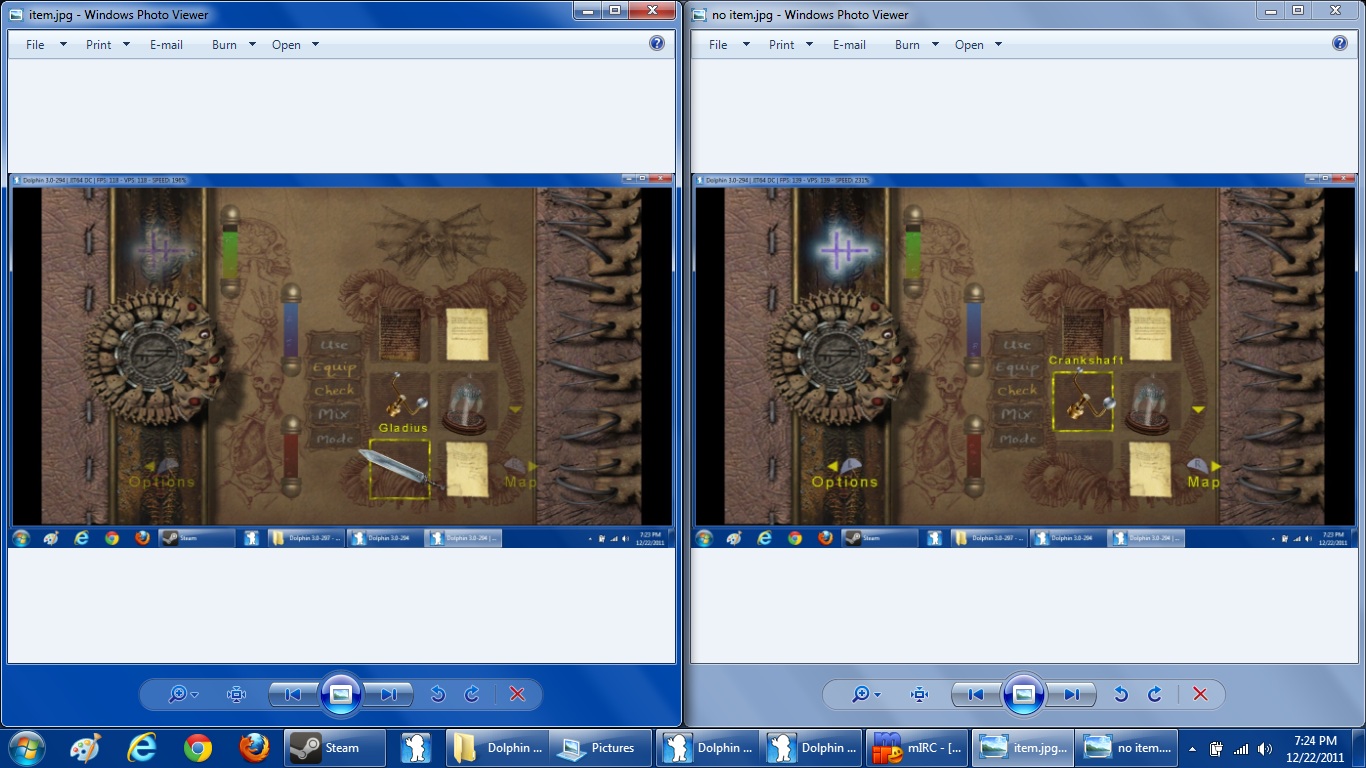Go to next picture in no item.jpg window
This screenshot has height=768, width=1366.
coord(1072,695)
